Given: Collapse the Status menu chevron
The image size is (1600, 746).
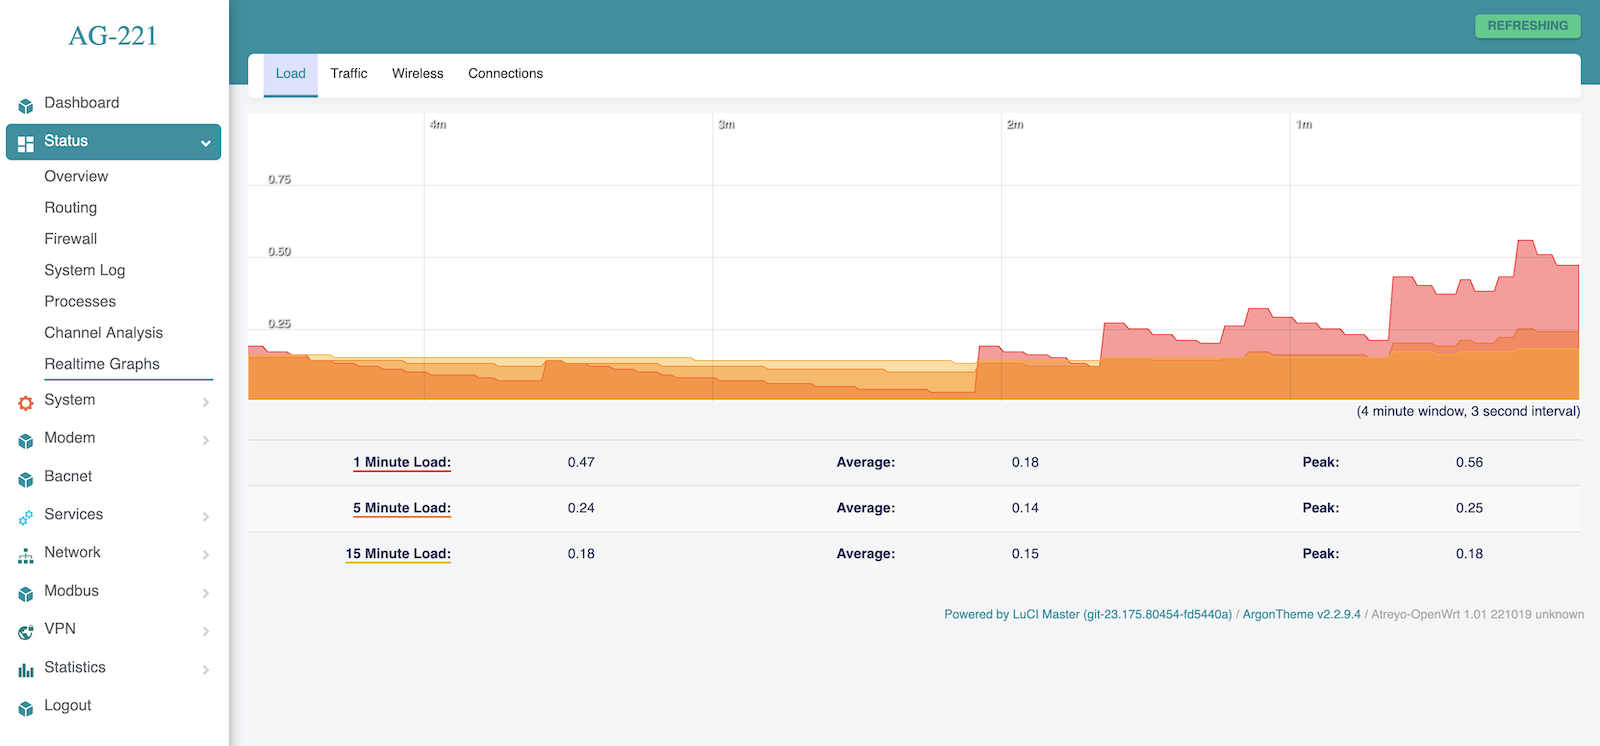Looking at the screenshot, I should point(205,143).
